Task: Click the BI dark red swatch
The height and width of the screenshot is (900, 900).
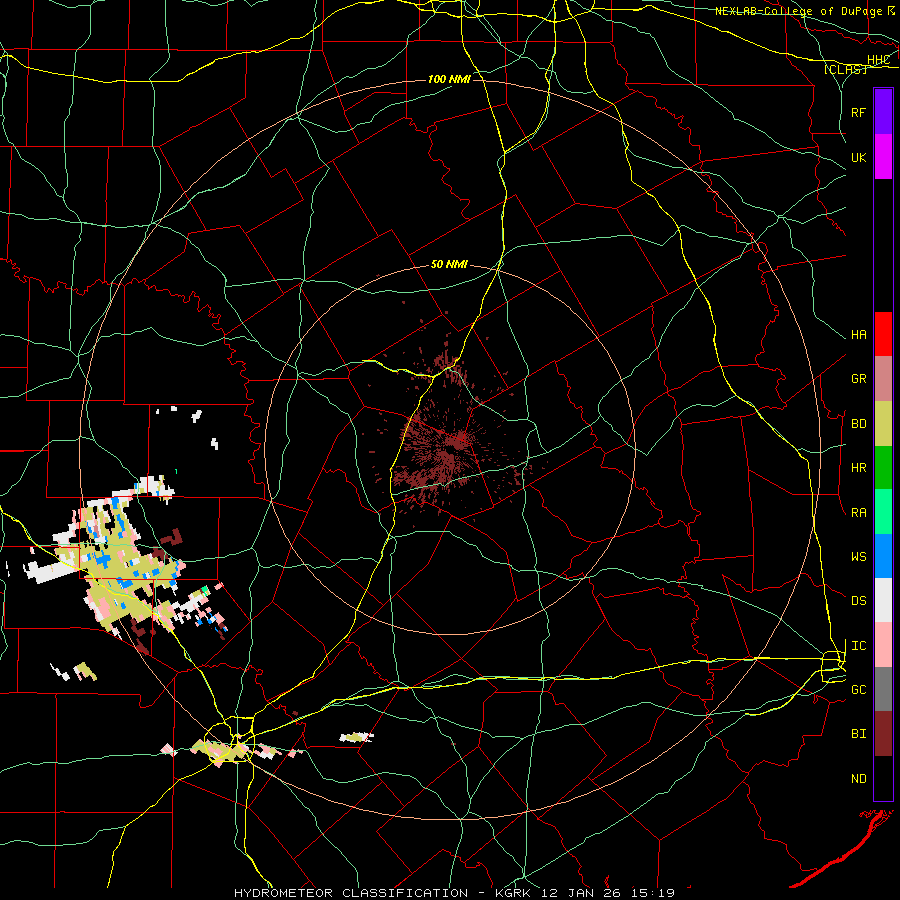Action: [883, 734]
